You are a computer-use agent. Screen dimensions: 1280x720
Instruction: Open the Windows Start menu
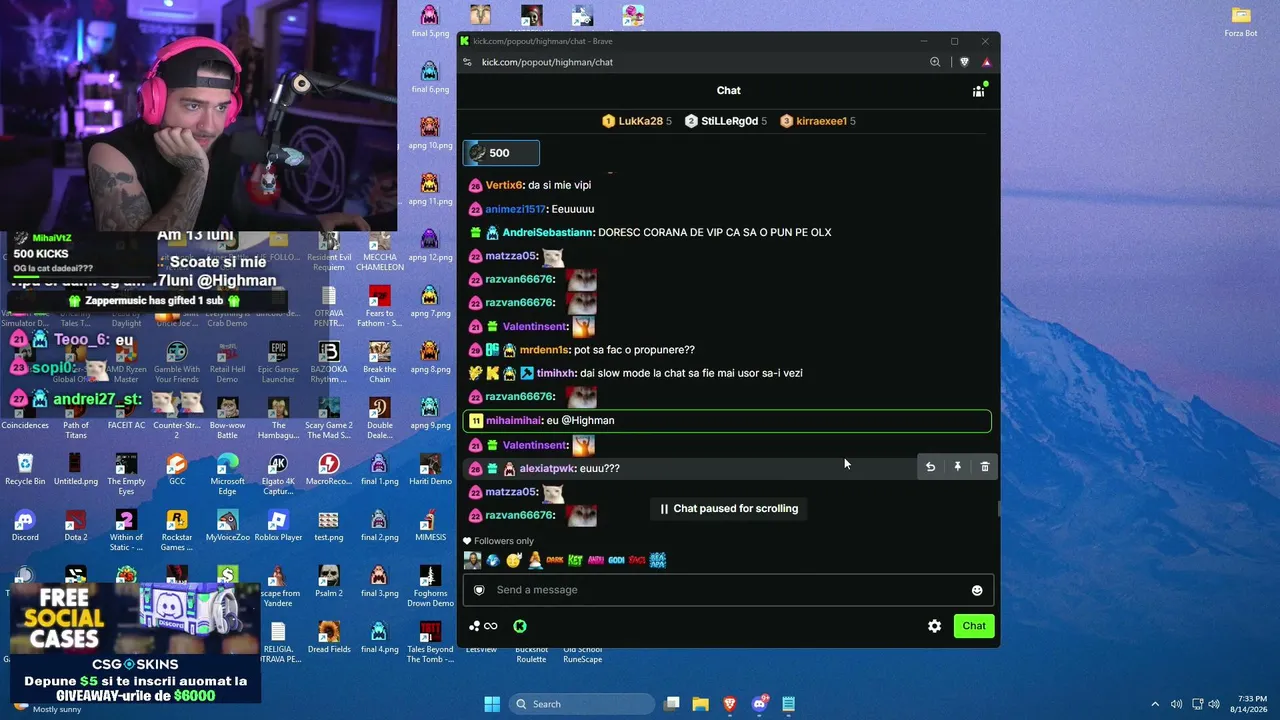(x=492, y=704)
